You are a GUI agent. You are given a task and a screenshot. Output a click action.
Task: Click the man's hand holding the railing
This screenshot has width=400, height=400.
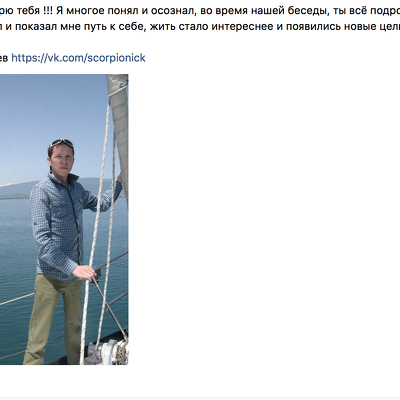click(x=84, y=272)
